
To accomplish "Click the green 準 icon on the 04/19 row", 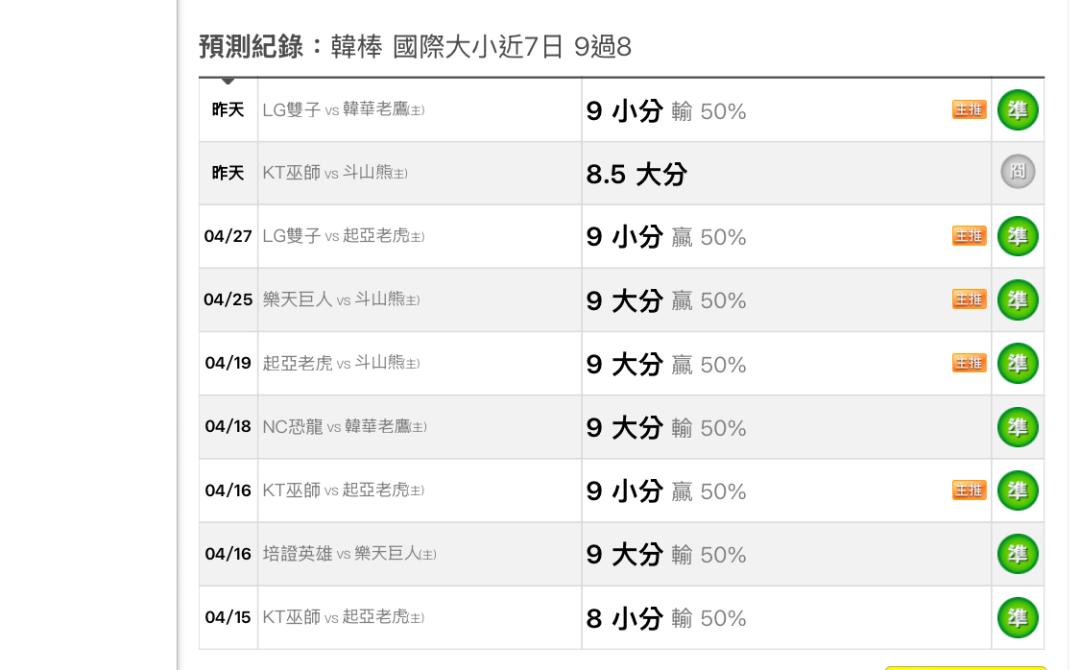I will (1019, 364).
